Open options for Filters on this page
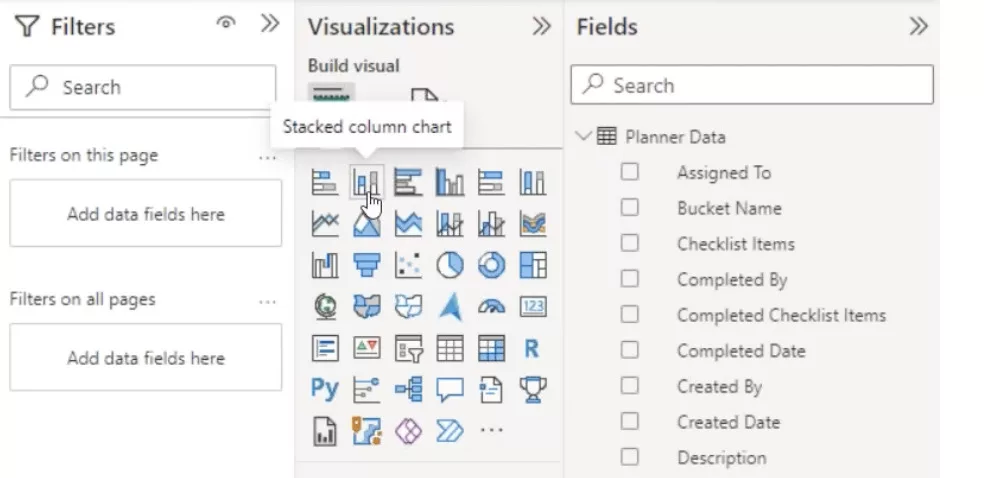 point(267,157)
